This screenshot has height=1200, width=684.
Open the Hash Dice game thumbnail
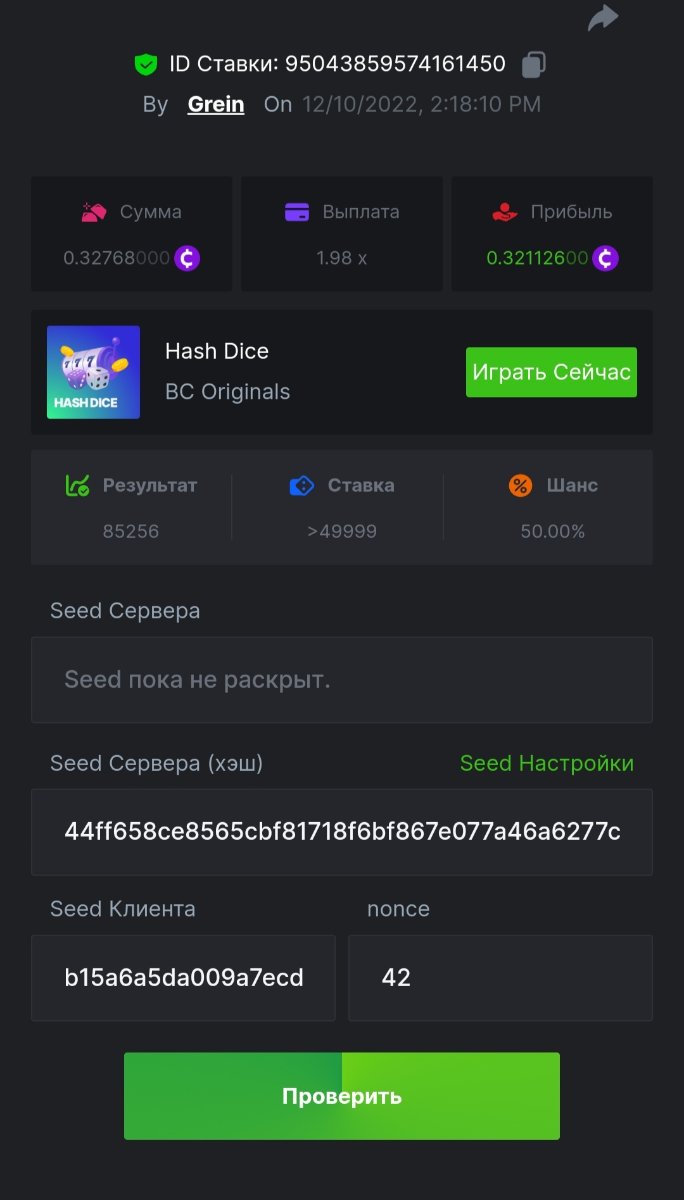click(93, 372)
